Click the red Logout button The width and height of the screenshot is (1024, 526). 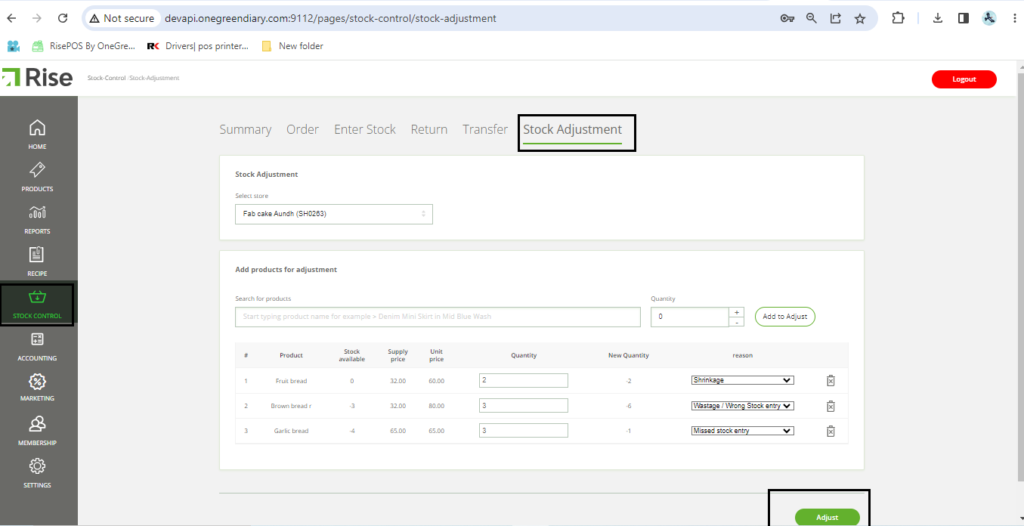pos(964,79)
